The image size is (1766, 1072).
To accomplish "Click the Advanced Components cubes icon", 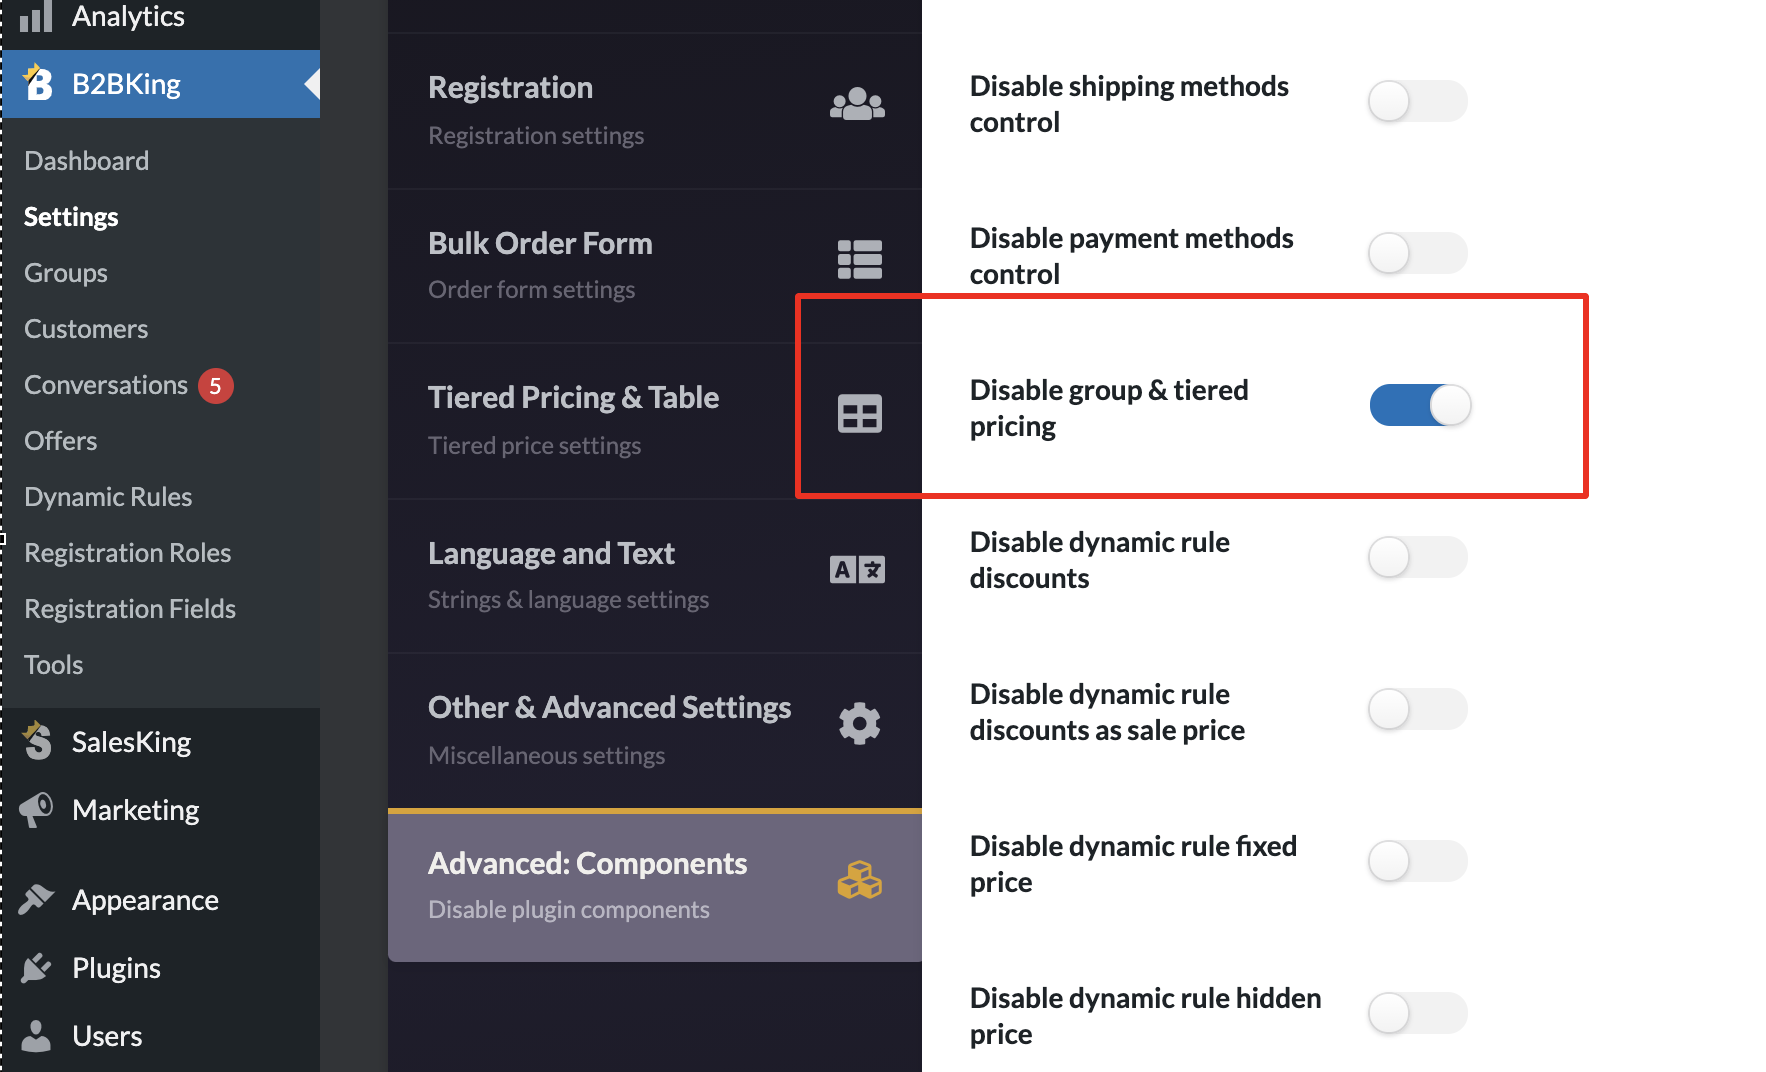I will click(859, 880).
